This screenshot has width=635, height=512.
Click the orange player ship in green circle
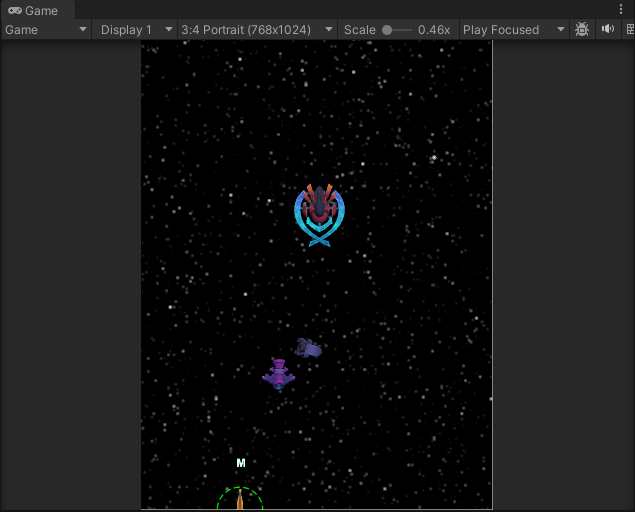tap(240, 500)
